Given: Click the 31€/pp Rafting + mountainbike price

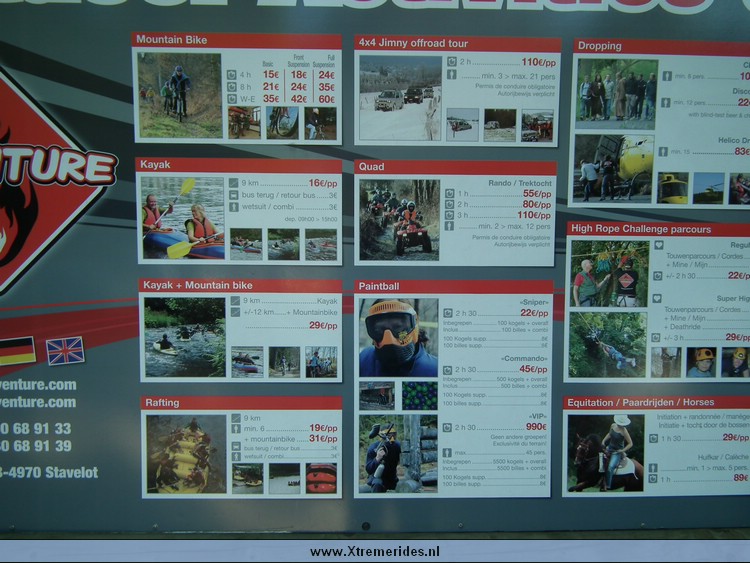Looking at the screenshot, I should (323, 439).
